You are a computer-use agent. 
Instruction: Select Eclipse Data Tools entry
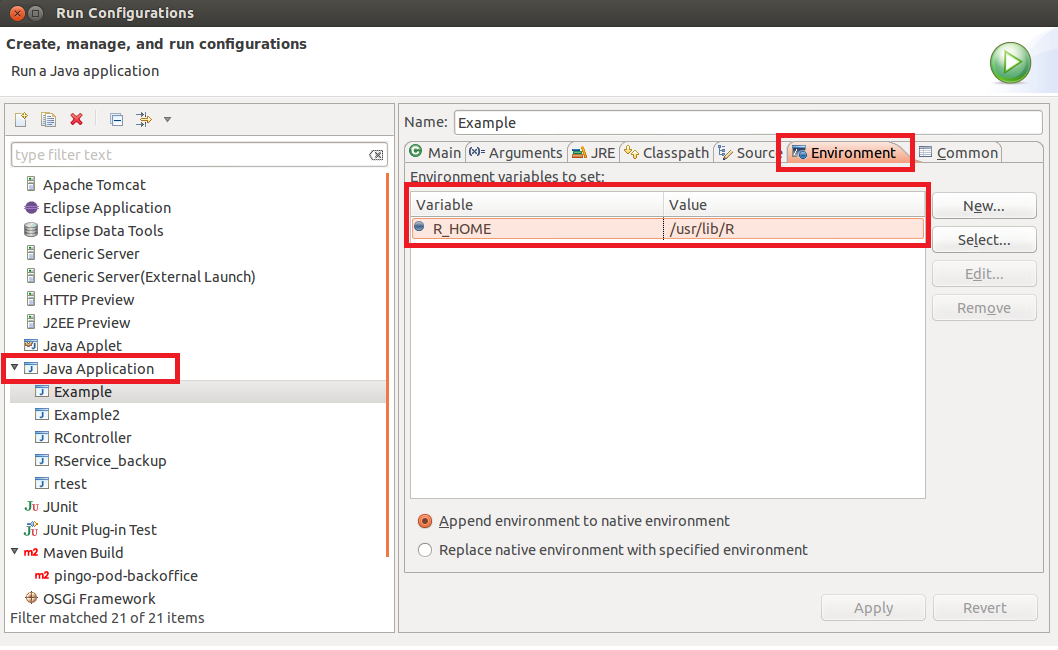103,231
